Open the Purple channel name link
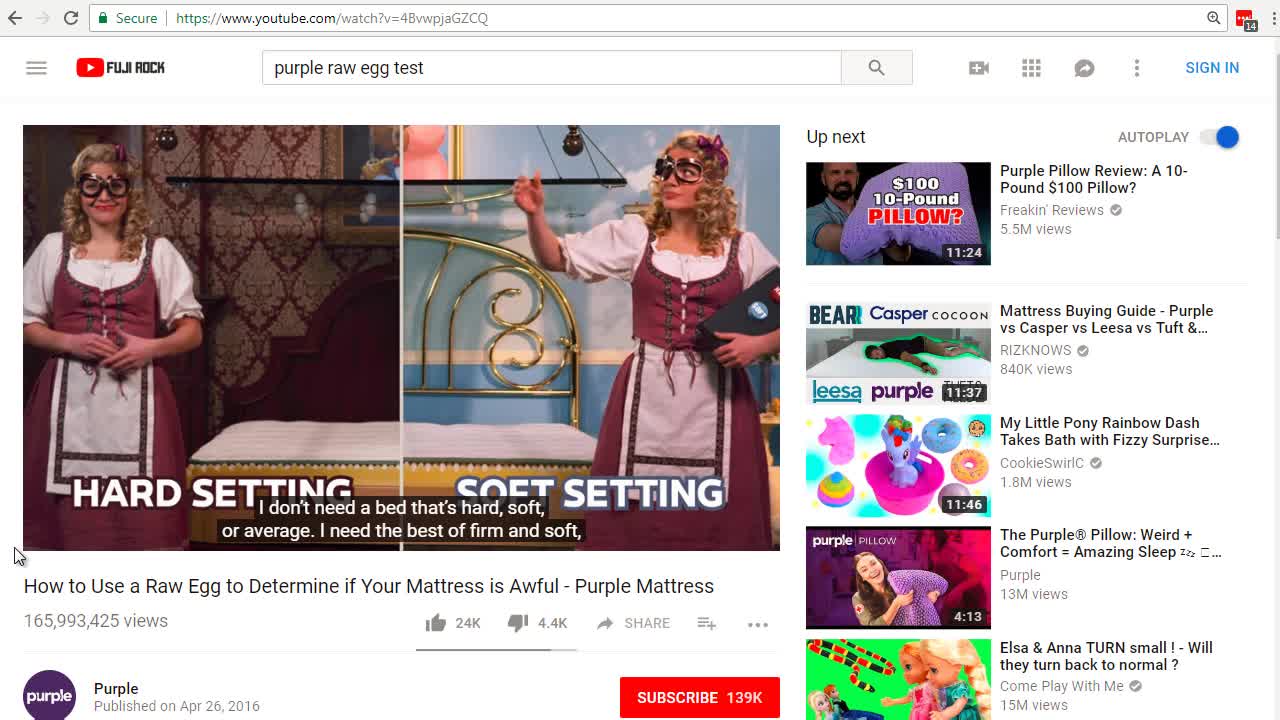This screenshot has width=1280, height=720. pos(116,688)
